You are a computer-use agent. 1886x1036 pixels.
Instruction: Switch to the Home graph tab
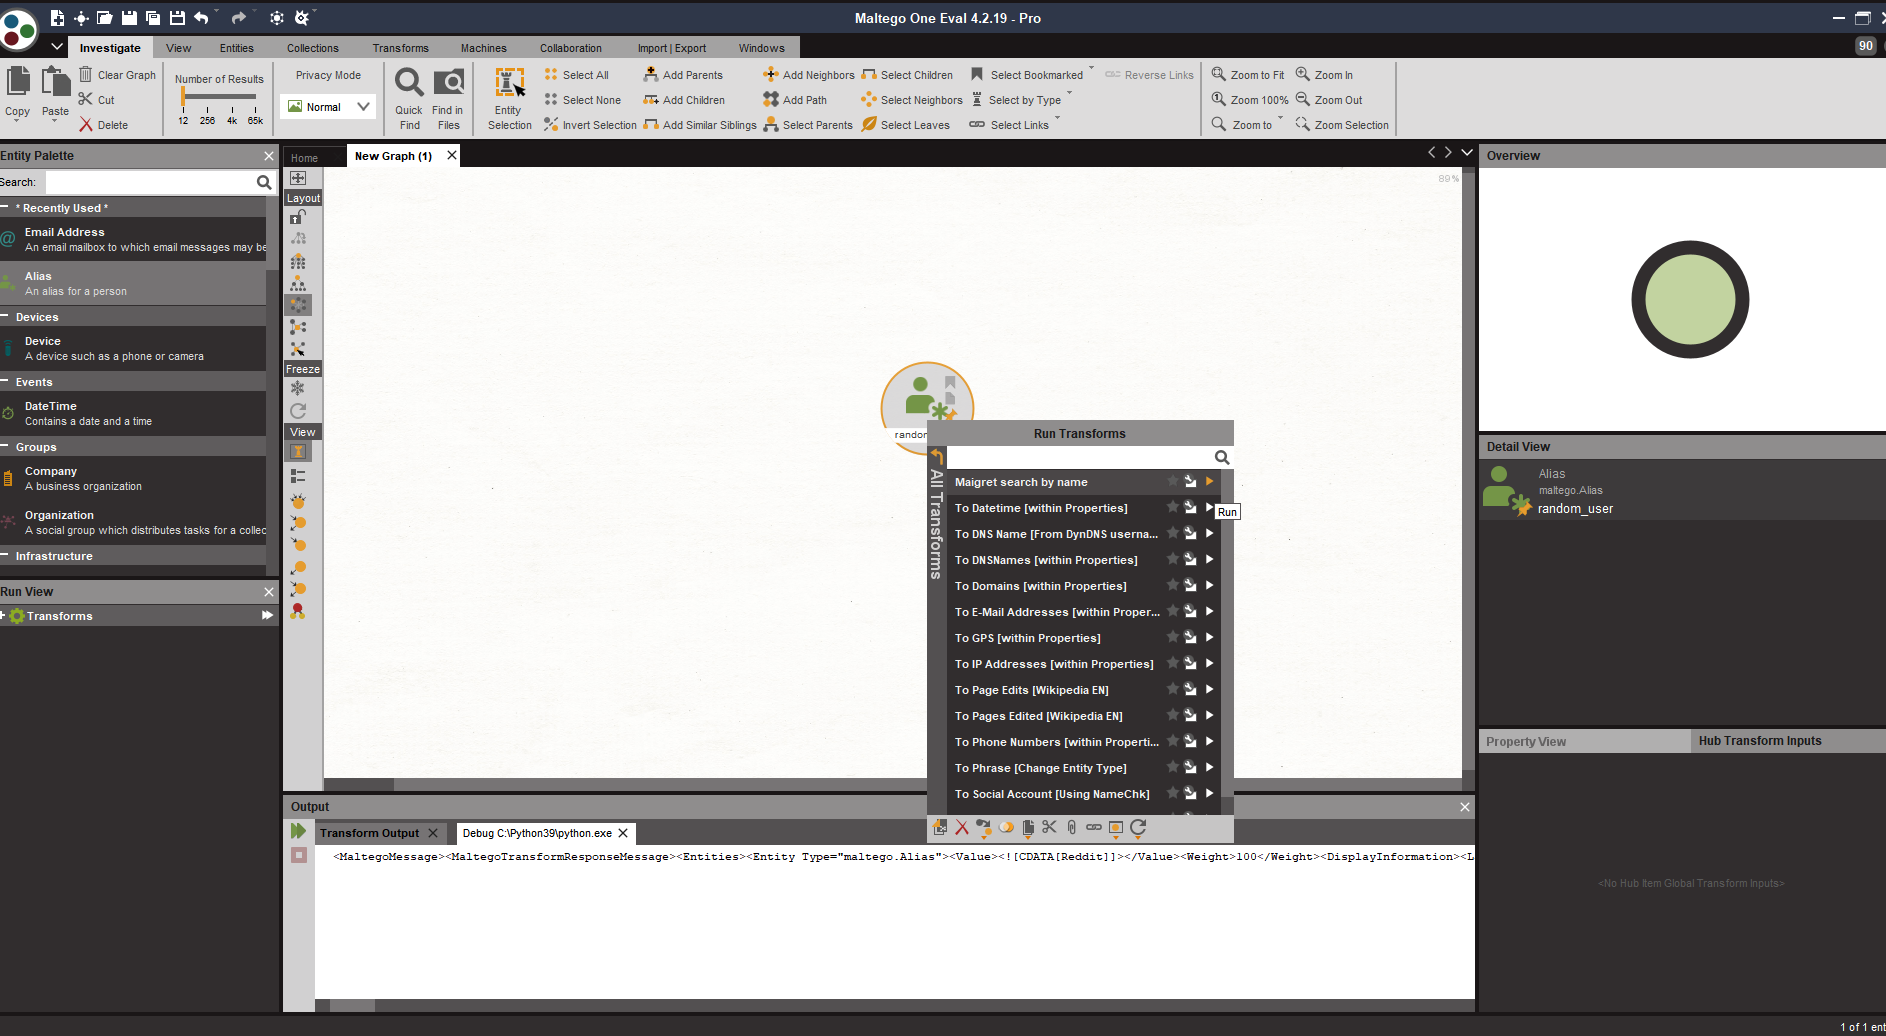(x=305, y=158)
